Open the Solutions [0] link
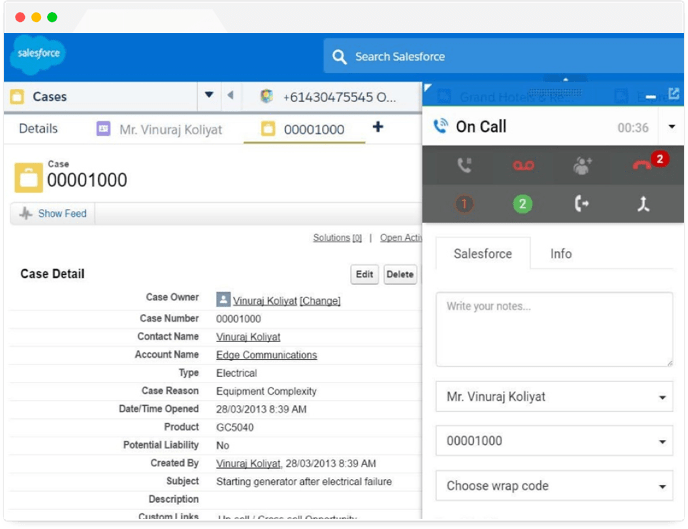688x529 pixels. click(x=337, y=238)
